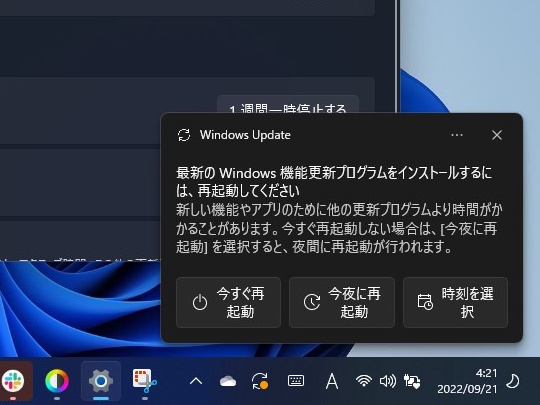Image resolution: width=540 pixels, height=405 pixels.
Task: Select the 時刻を選択 pick a time button
Action: 455,302
